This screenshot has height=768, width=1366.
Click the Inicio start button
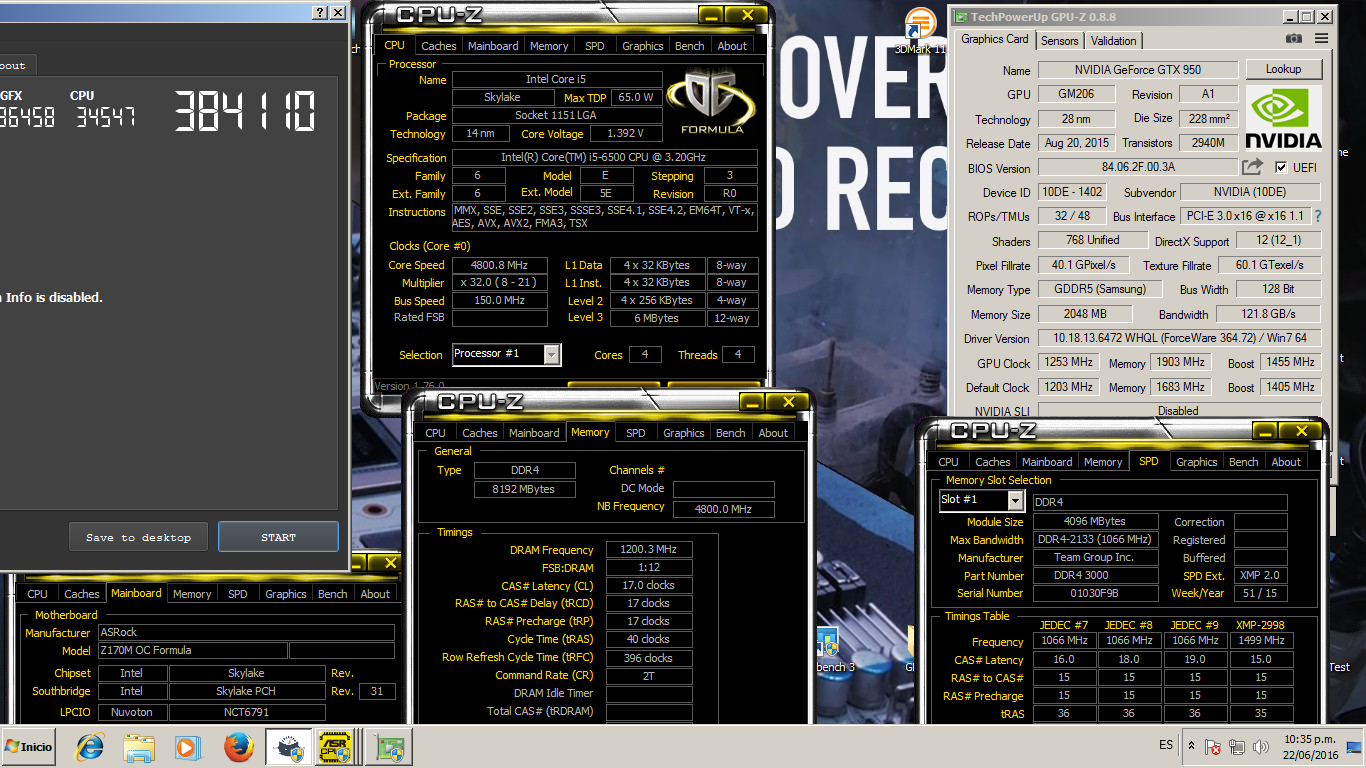click(x=29, y=747)
